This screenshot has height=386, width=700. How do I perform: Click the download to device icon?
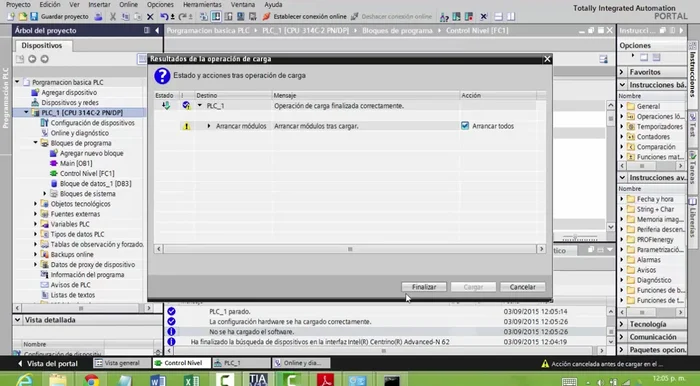(x=216, y=17)
